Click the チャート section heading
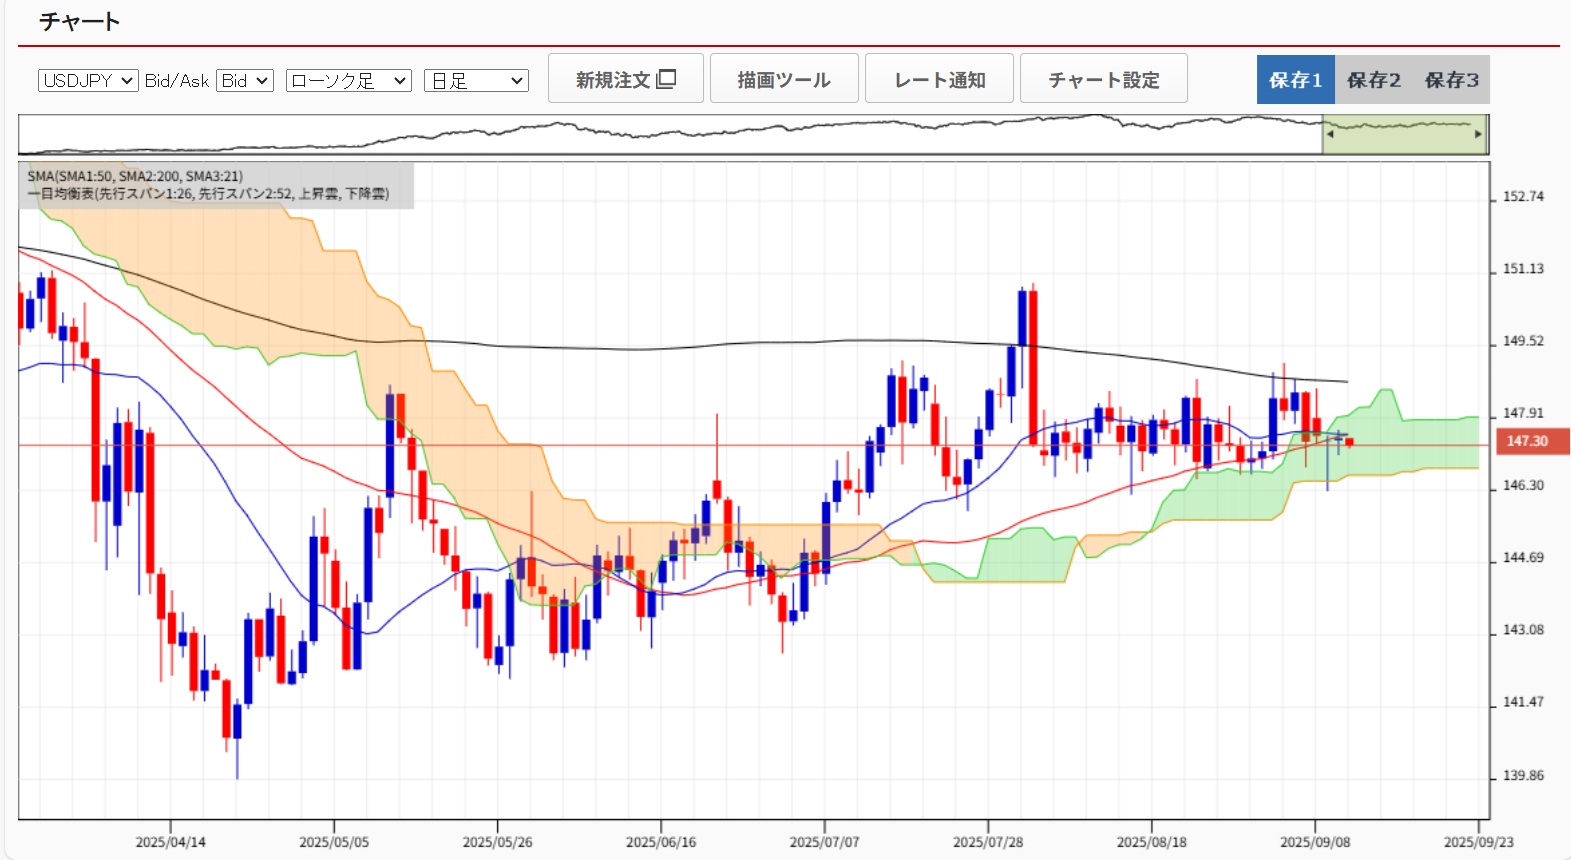Viewport: 1571px width, 860px height. point(80,21)
